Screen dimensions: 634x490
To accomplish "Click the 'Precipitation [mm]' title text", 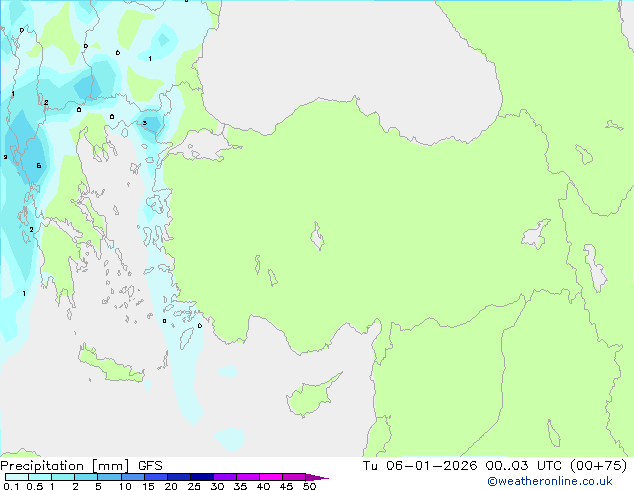I will coord(64,466).
